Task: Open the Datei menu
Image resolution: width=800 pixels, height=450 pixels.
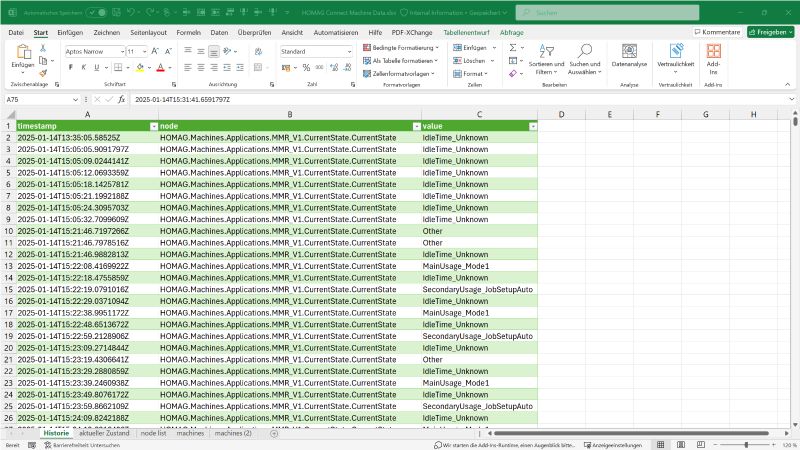Action: click(x=16, y=32)
